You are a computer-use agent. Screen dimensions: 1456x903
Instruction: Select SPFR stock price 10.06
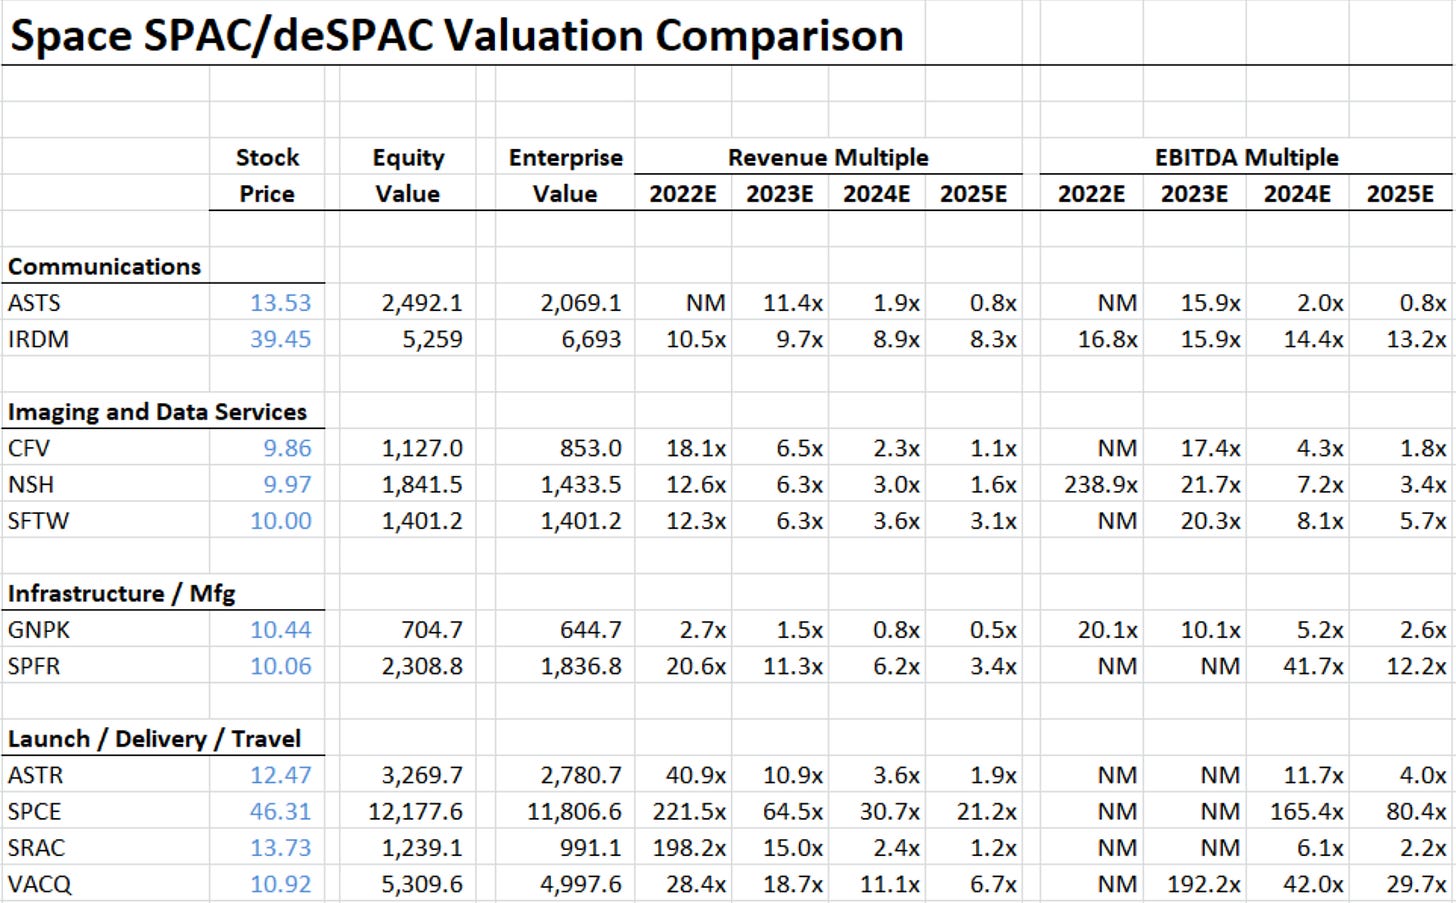[x=280, y=666]
